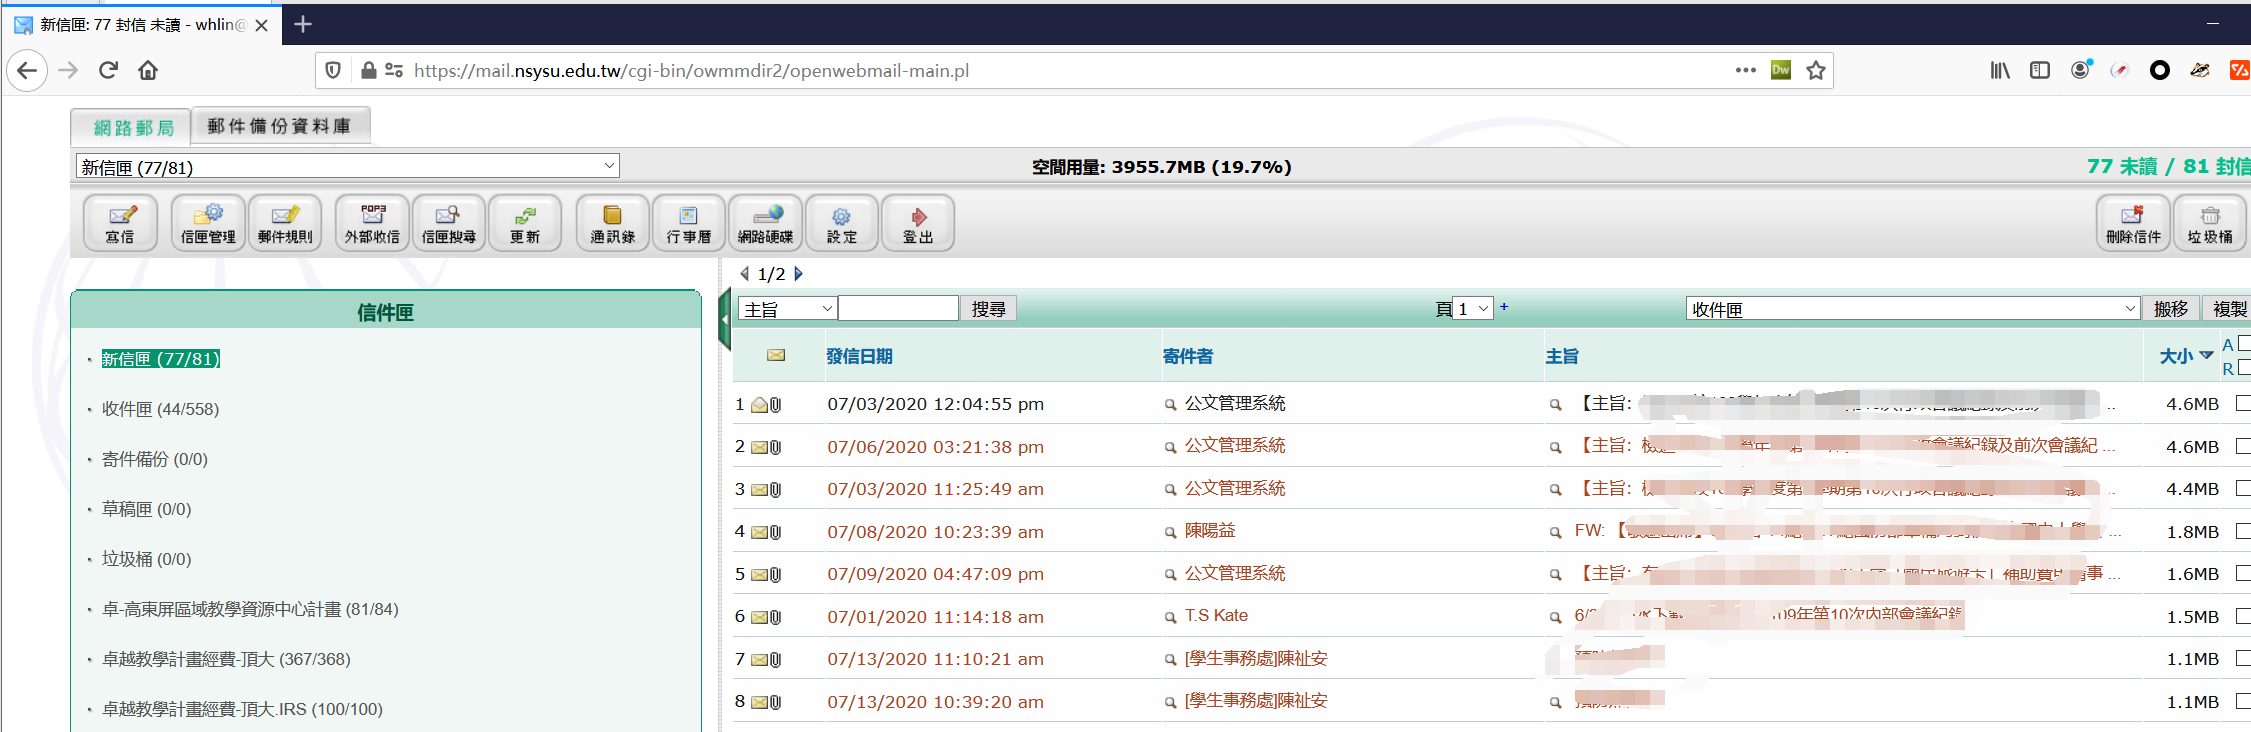
Task: Click date 07/08/2020 10:23:39 am
Action: (935, 532)
